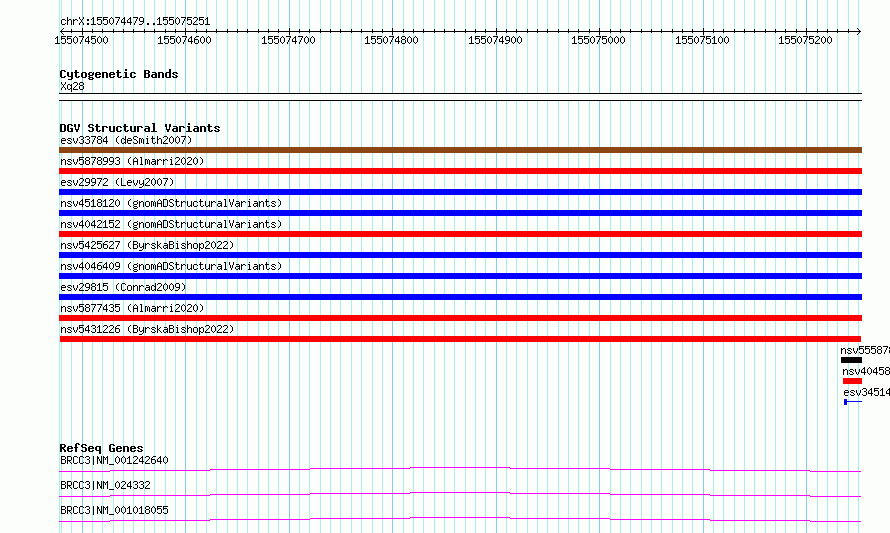Image resolution: width=890 pixels, height=533 pixels.
Task: Open the truncated nsv40458 variant label
Action: tap(866, 371)
